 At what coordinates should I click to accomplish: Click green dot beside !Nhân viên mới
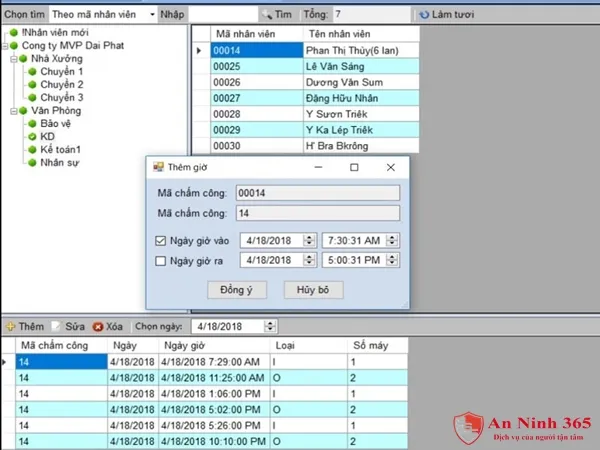12,32
